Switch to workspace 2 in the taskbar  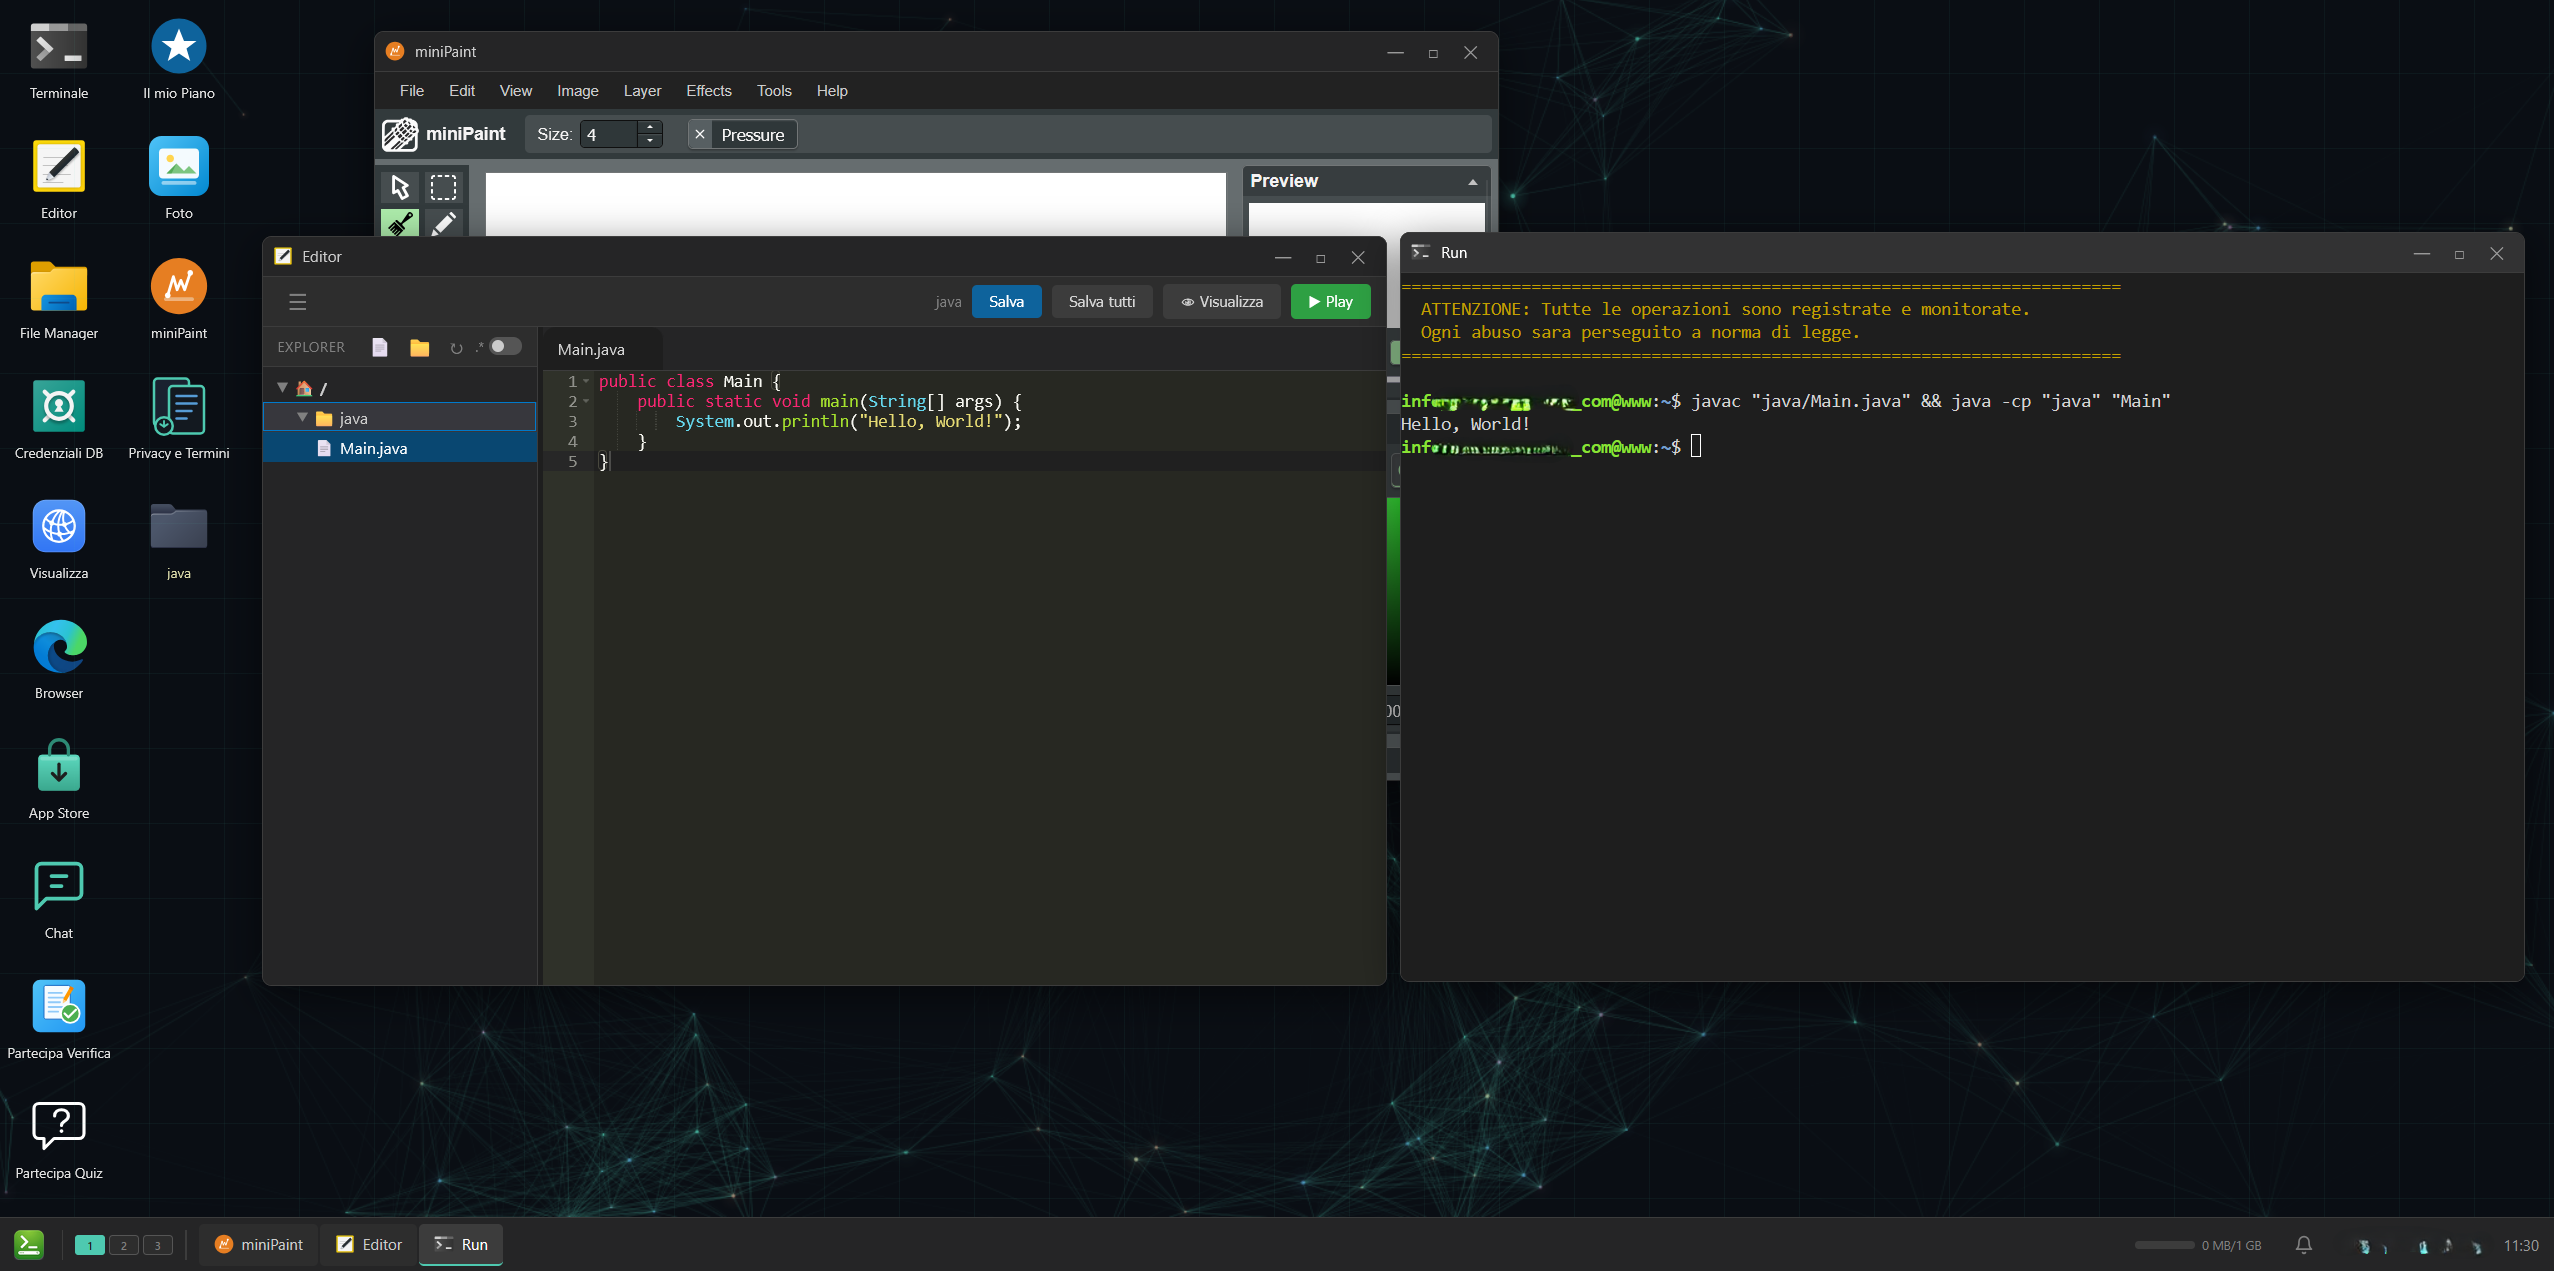[x=124, y=1245]
